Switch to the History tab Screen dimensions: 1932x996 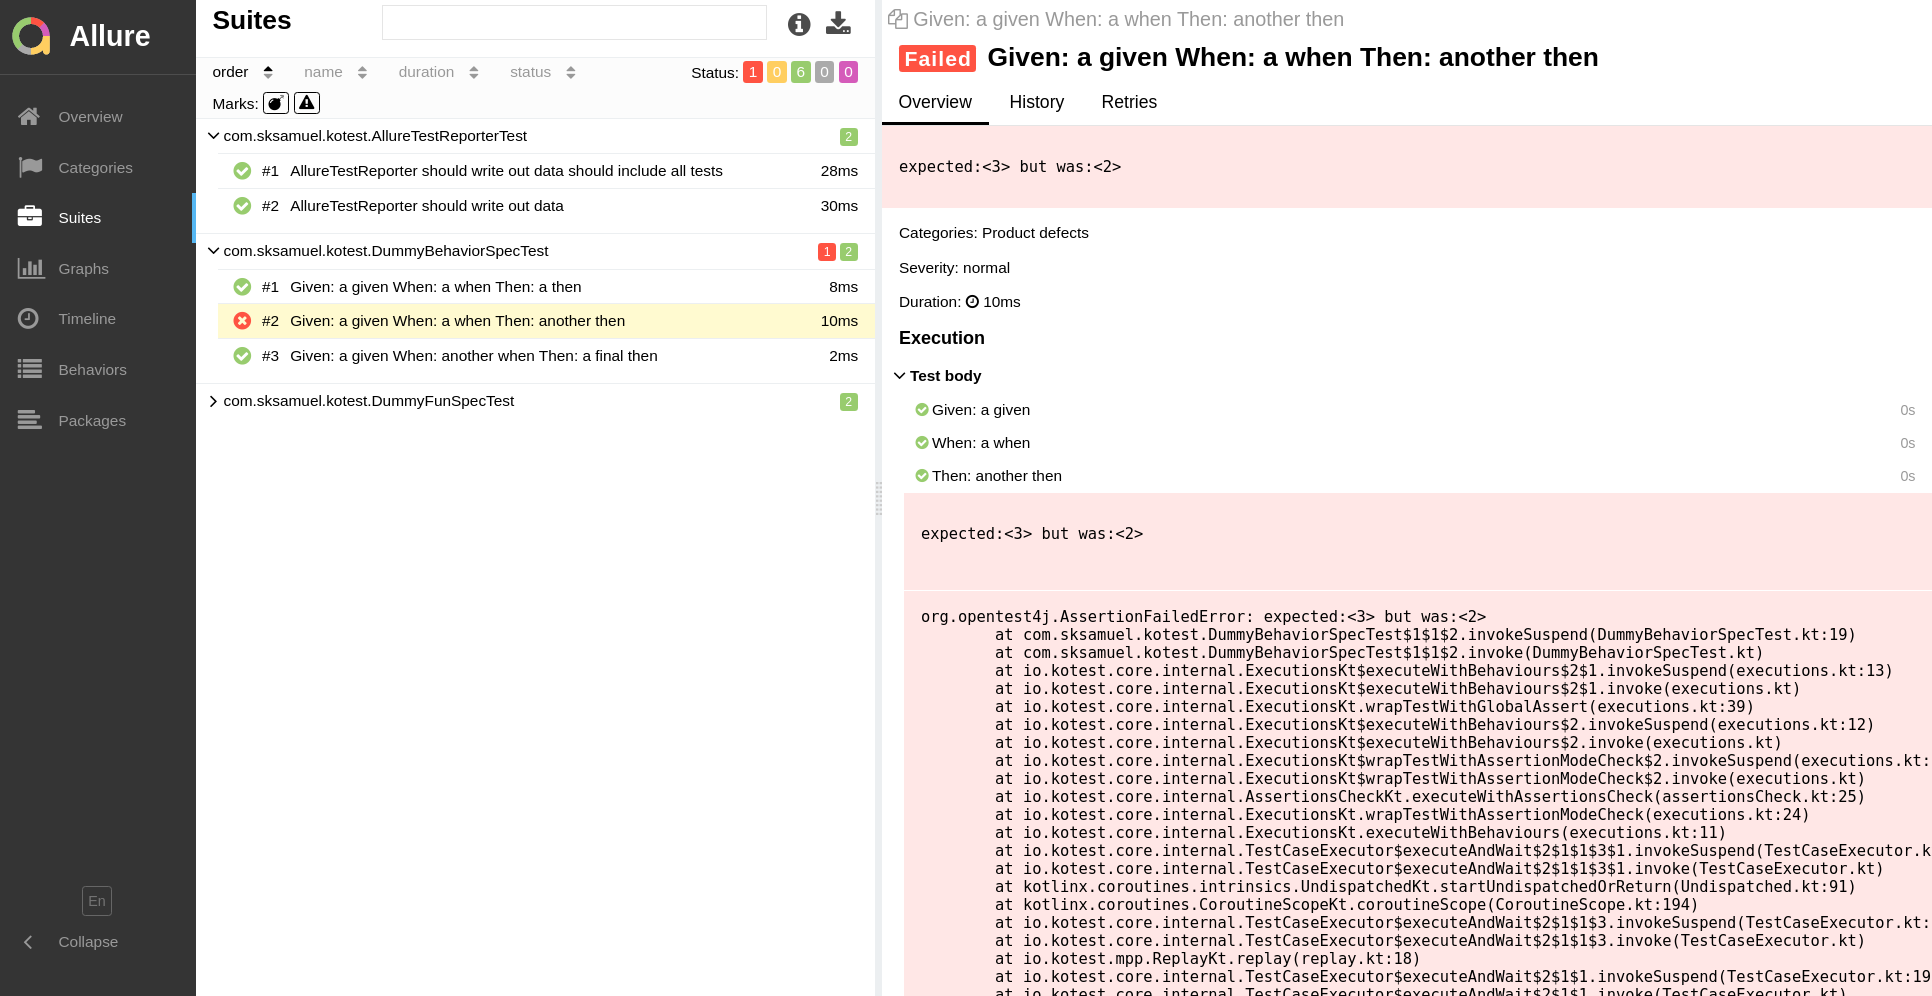pyautogui.click(x=1036, y=102)
